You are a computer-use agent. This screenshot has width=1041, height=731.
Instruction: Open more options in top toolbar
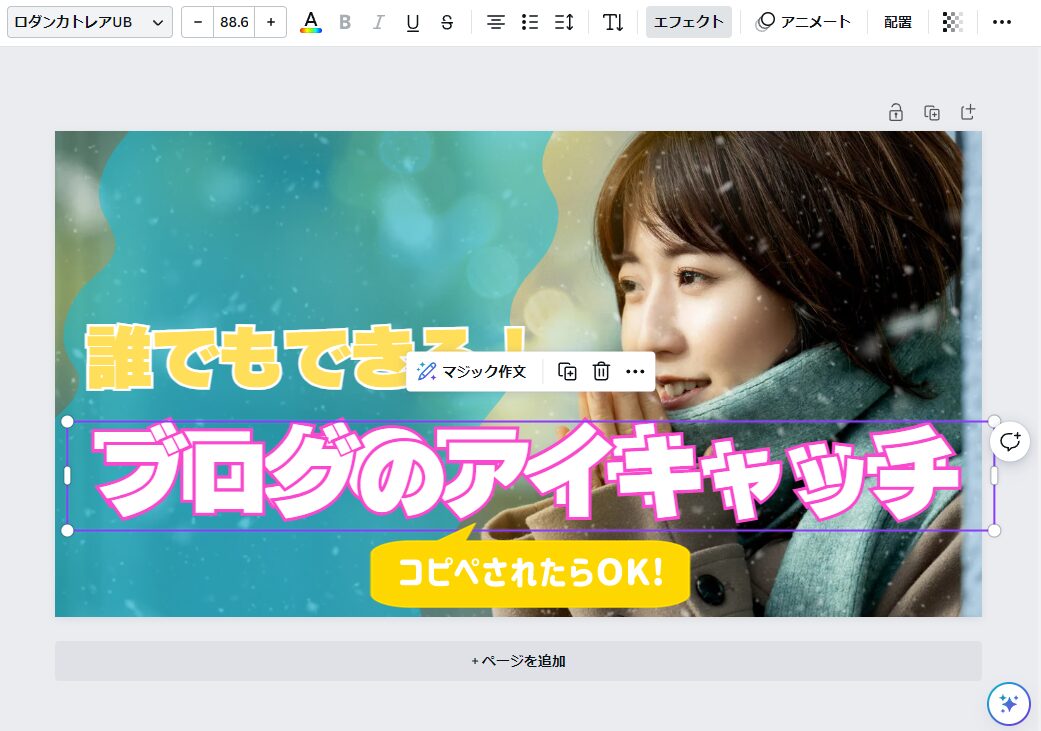tap(1002, 22)
